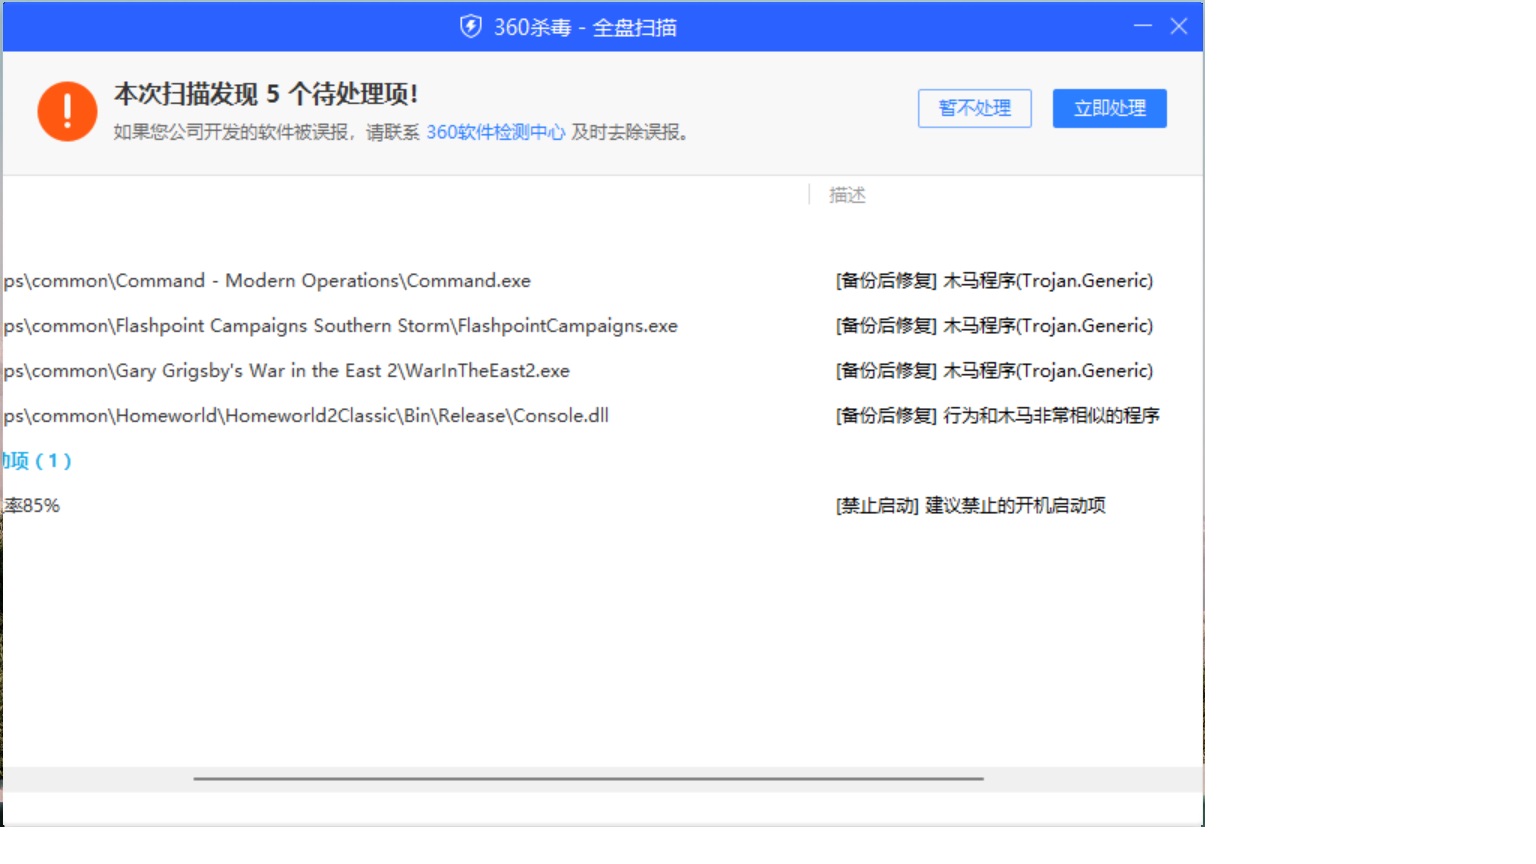Click the Trojan.Generic description for Command.exe
The width and height of the screenshot is (1536, 864).
[x=994, y=281]
